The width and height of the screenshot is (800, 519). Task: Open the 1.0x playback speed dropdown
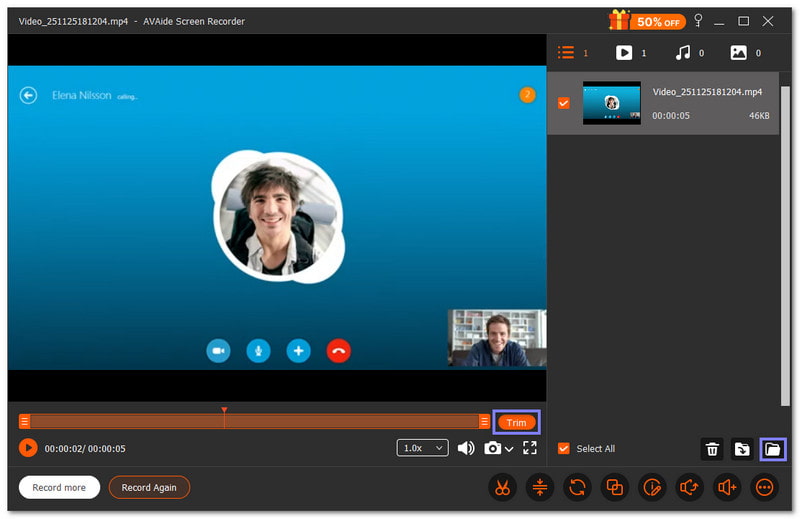click(x=422, y=448)
